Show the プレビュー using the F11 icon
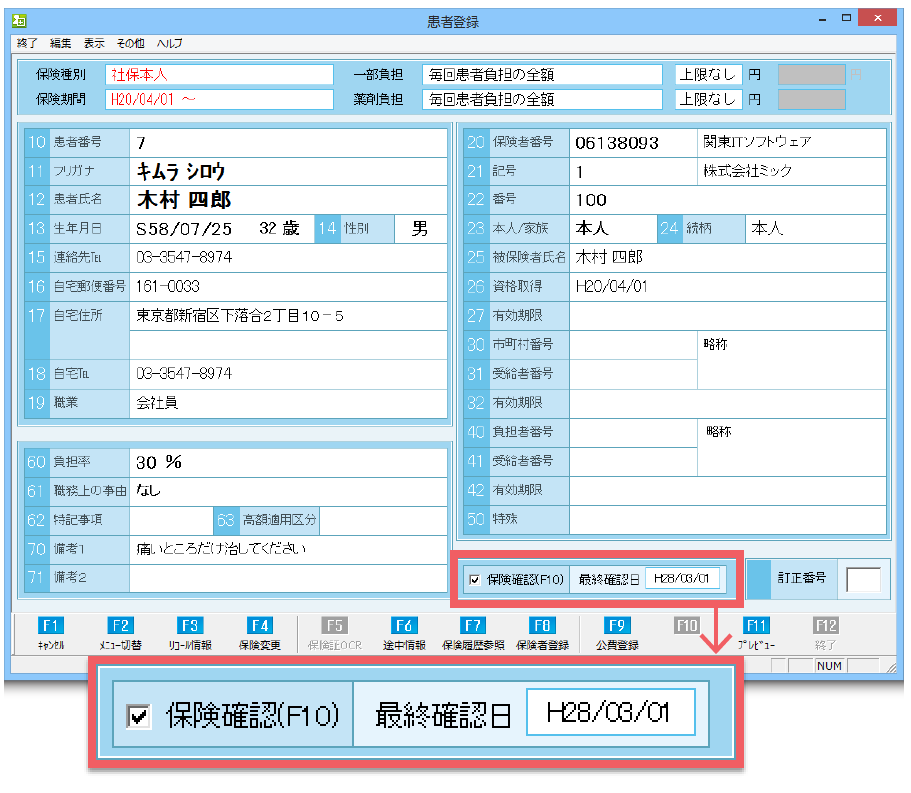The width and height of the screenshot is (911, 793). pyautogui.click(x=756, y=632)
